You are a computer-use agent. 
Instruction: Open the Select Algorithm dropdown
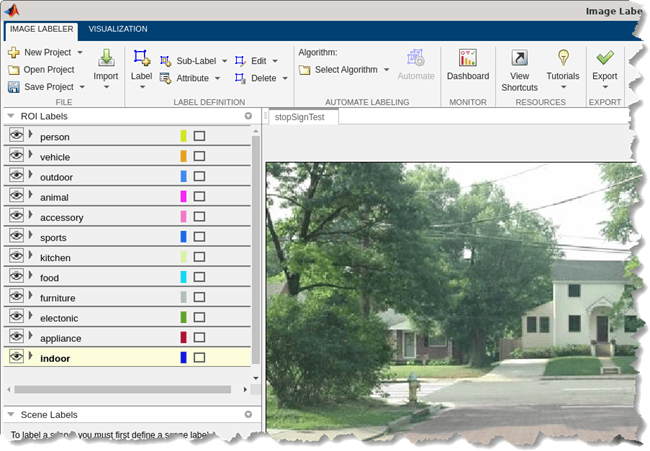click(344, 70)
